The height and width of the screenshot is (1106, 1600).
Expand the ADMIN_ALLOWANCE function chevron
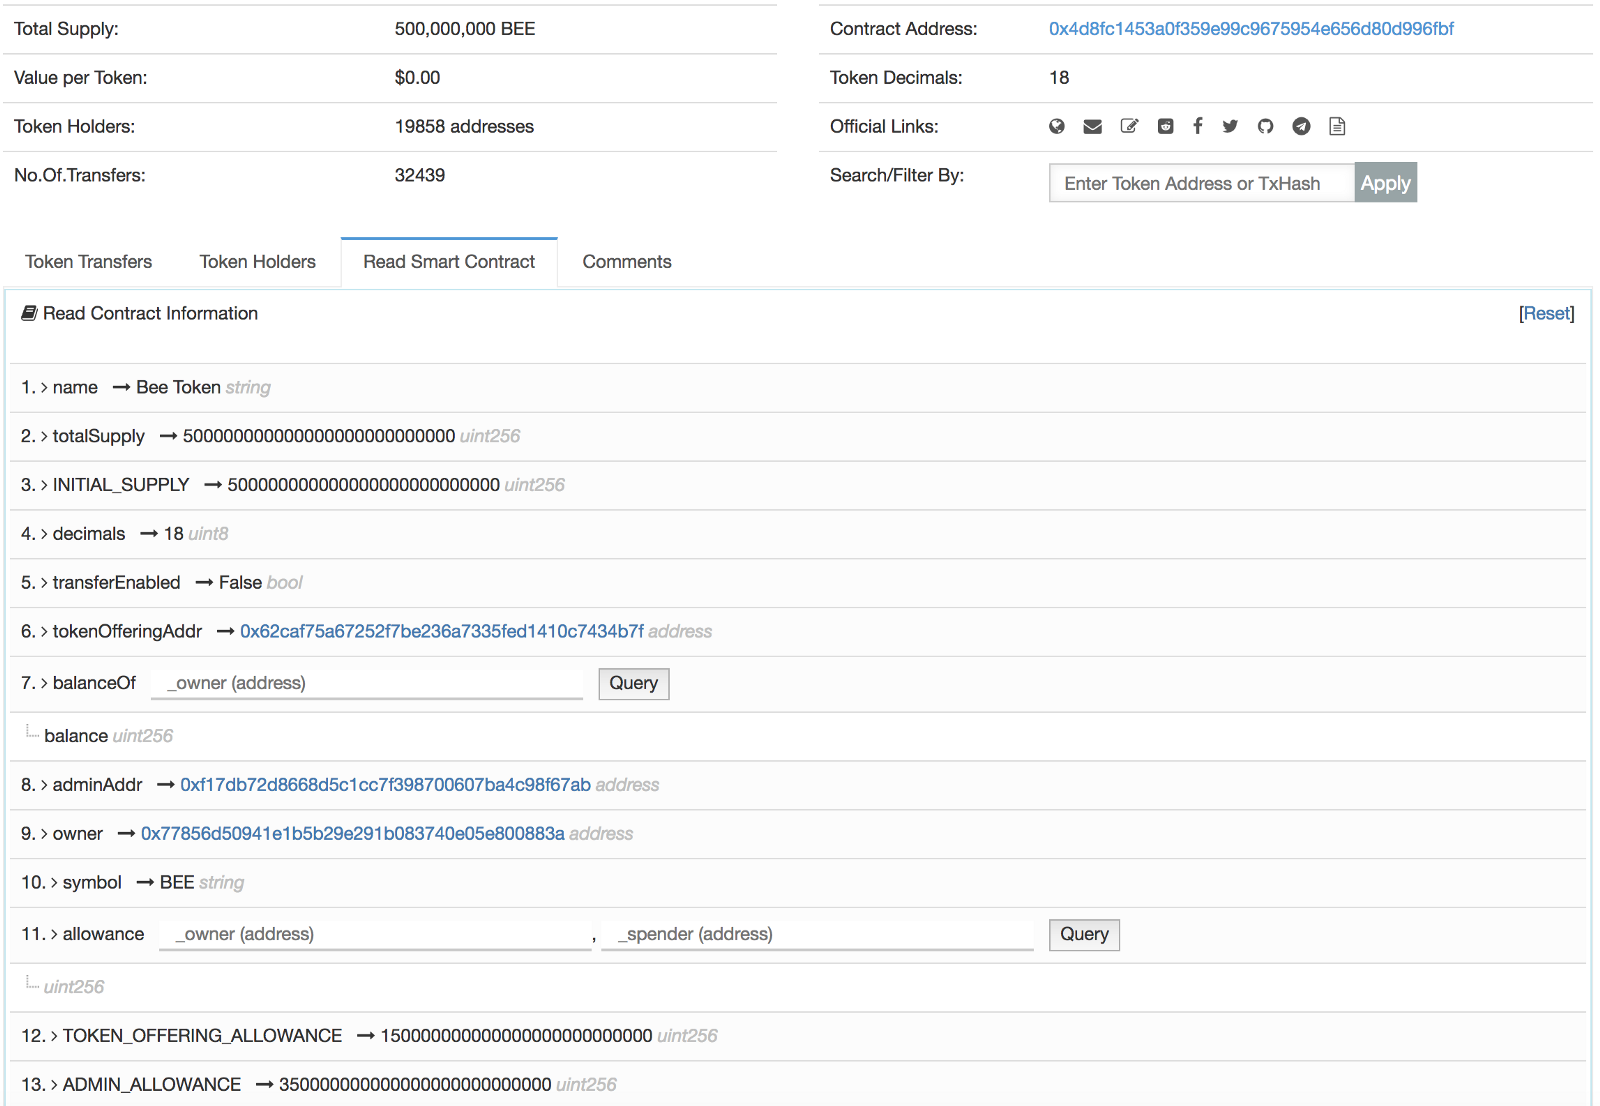coord(54,1086)
